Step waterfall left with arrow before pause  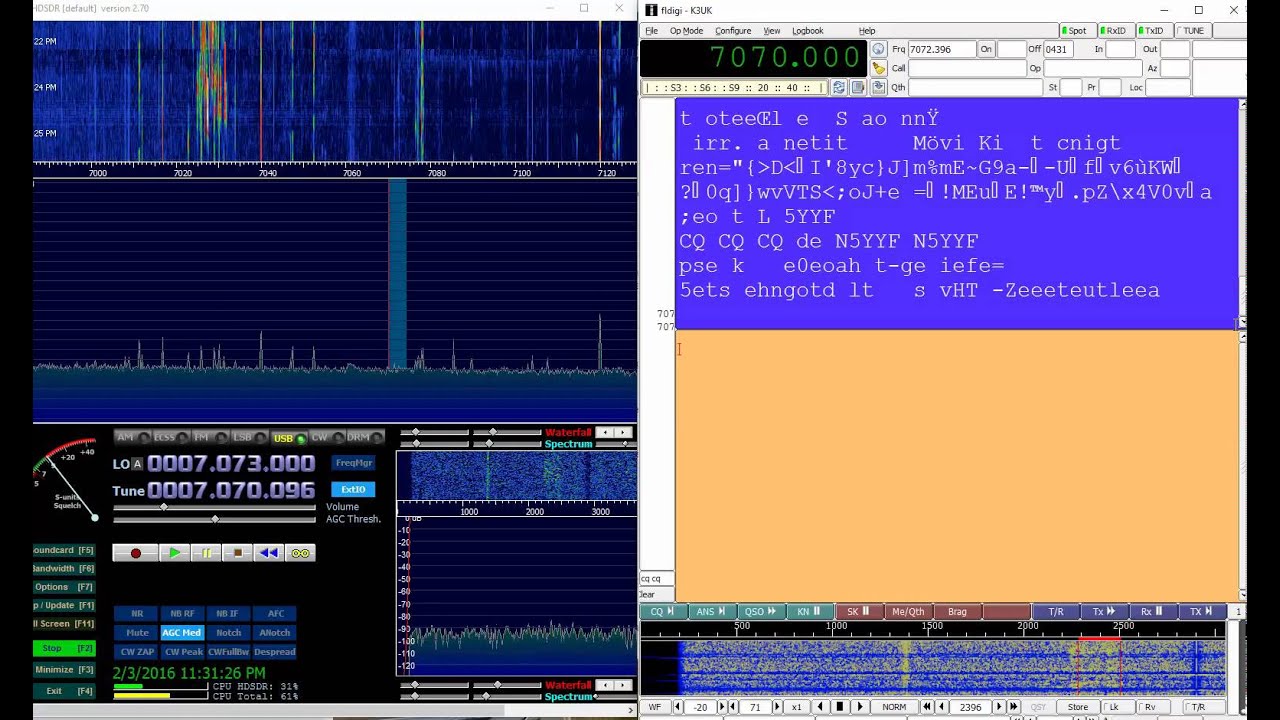coord(820,707)
